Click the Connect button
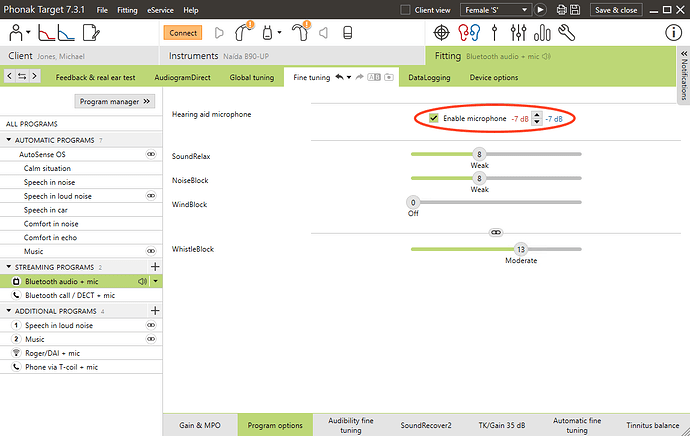Viewport: 690px width, 436px height. tap(183, 33)
